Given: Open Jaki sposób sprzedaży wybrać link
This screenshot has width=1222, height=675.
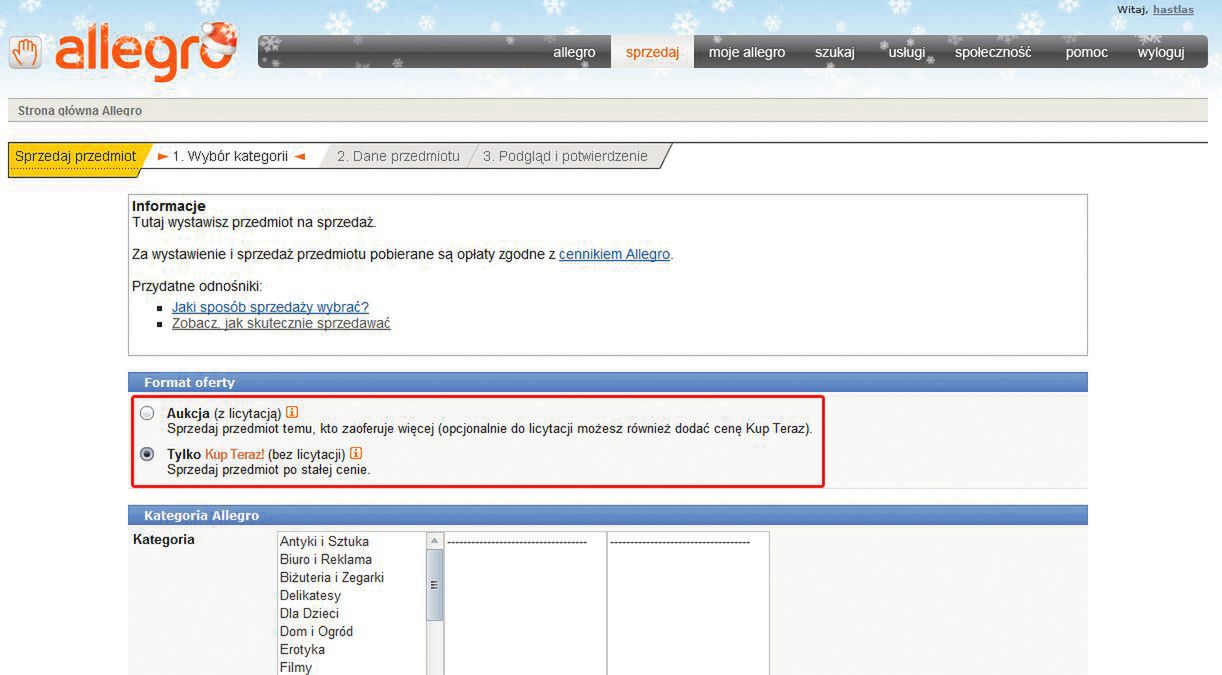Looking at the screenshot, I should [x=270, y=307].
